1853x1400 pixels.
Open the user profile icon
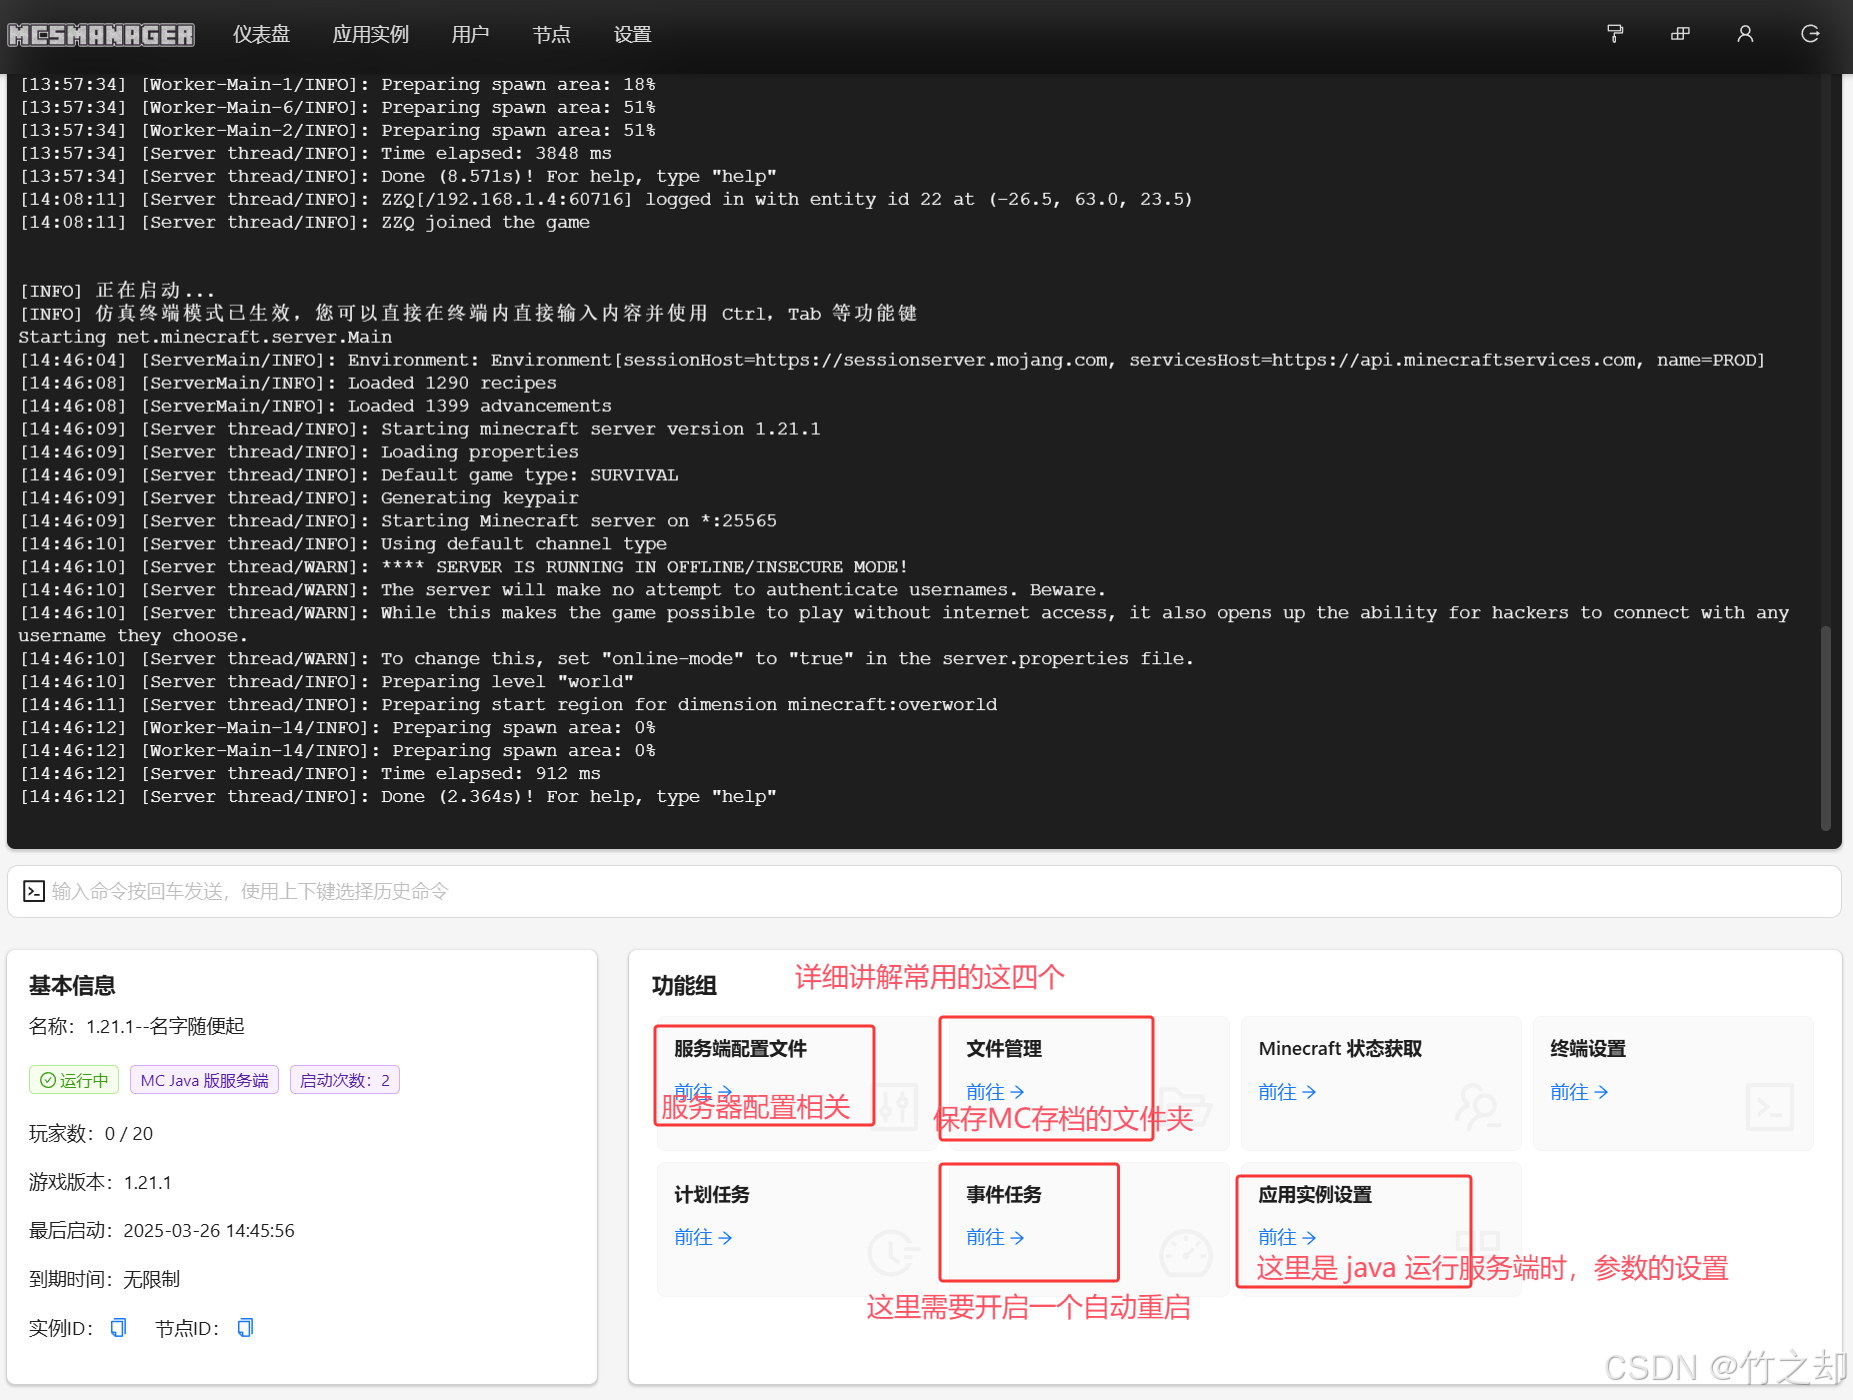1745,34
